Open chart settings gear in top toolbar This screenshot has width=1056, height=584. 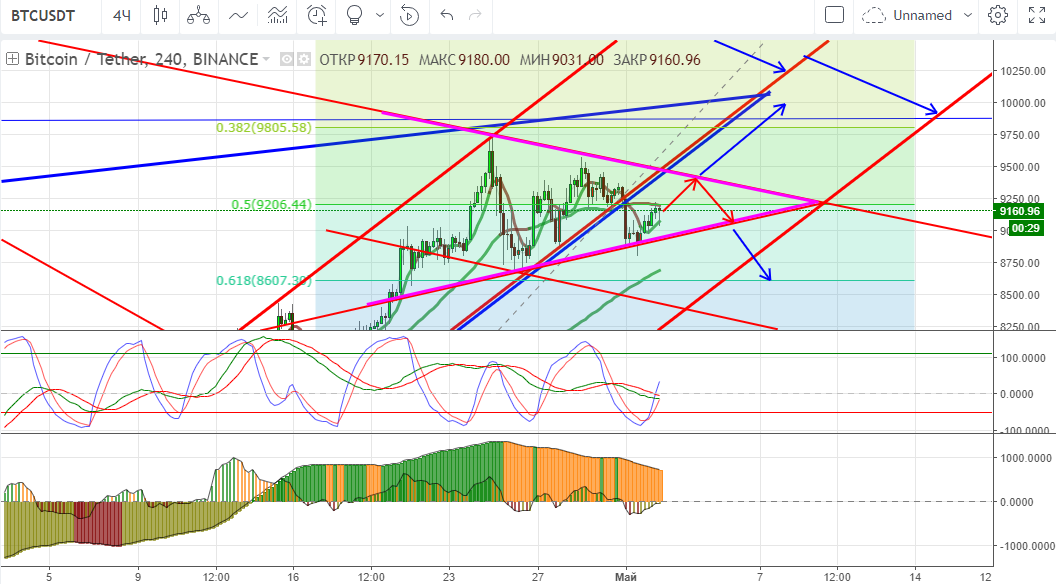click(x=997, y=15)
